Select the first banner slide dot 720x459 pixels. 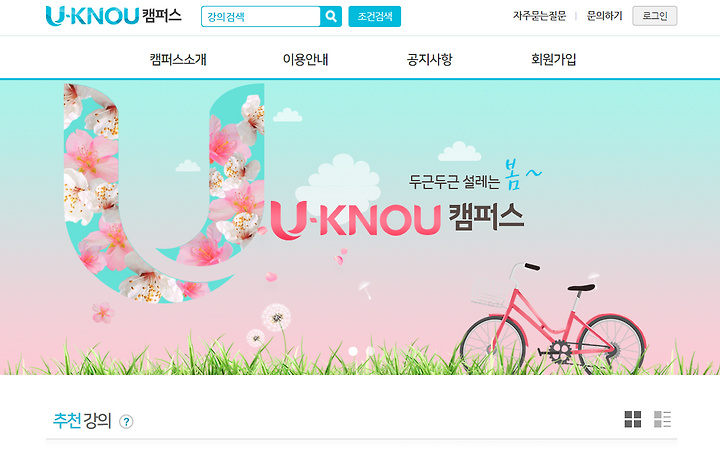click(353, 351)
